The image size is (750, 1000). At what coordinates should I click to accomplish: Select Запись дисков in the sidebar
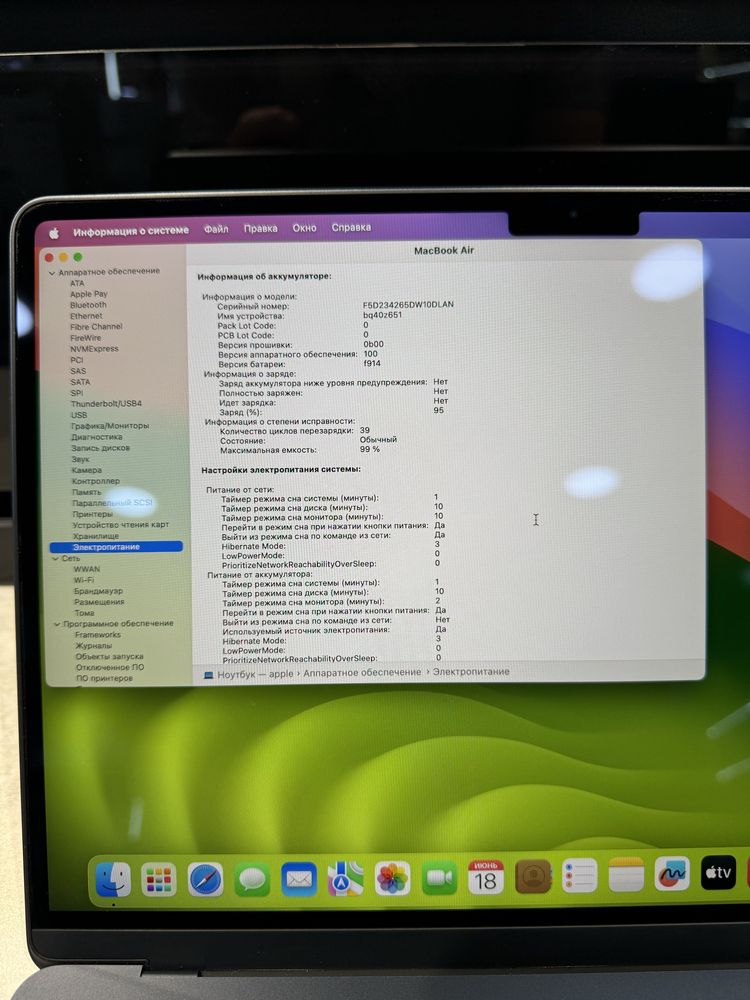[100, 448]
